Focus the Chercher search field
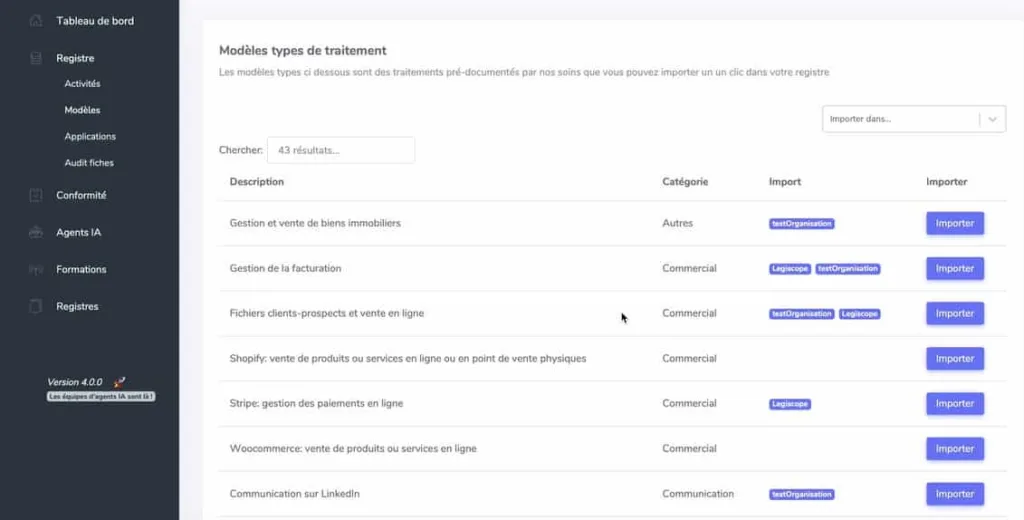Screen dimensions: 1024x520 tap(340, 150)
